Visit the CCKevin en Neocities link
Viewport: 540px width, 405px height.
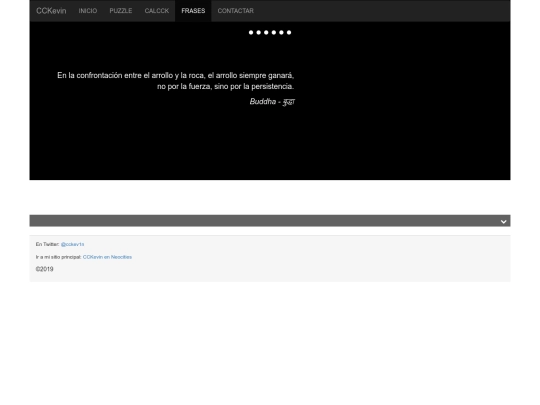click(x=107, y=257)
